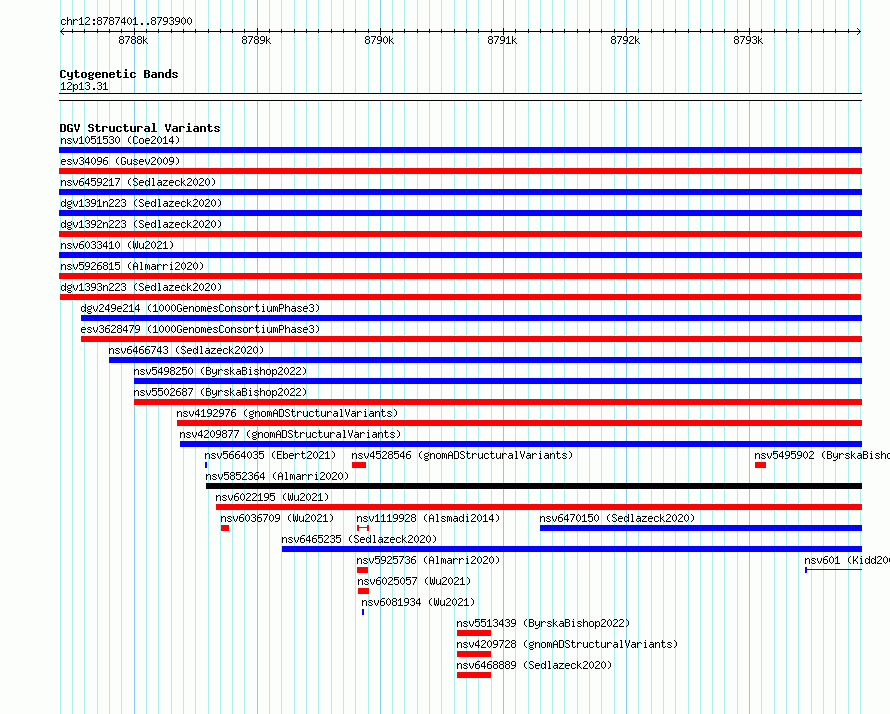Click the thin blue nsv601 variant line
The width and height of the screenshot is (890, 714).
click(x=834, y=570)
